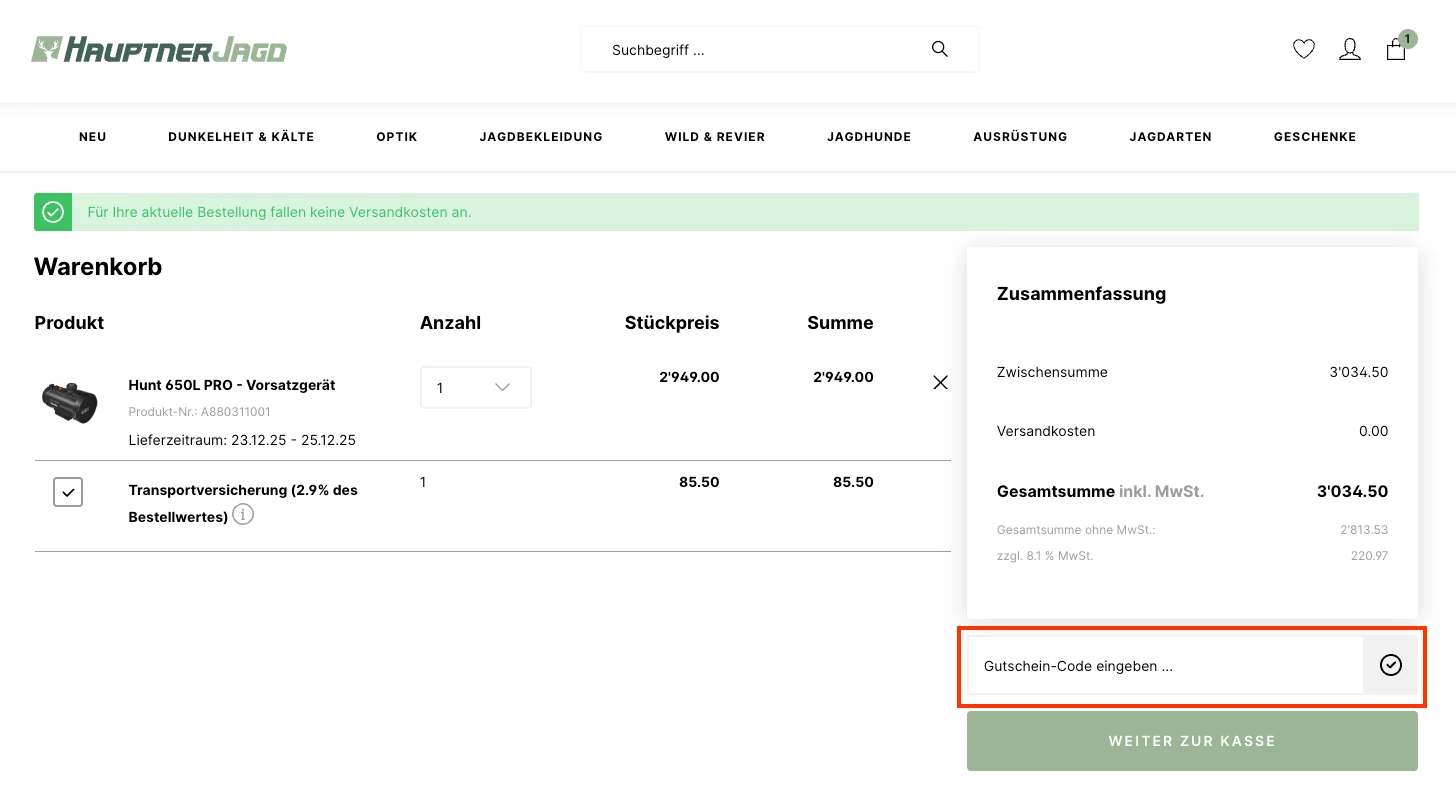Open Hunt 650L PRO product link

(x=232, y=385)
